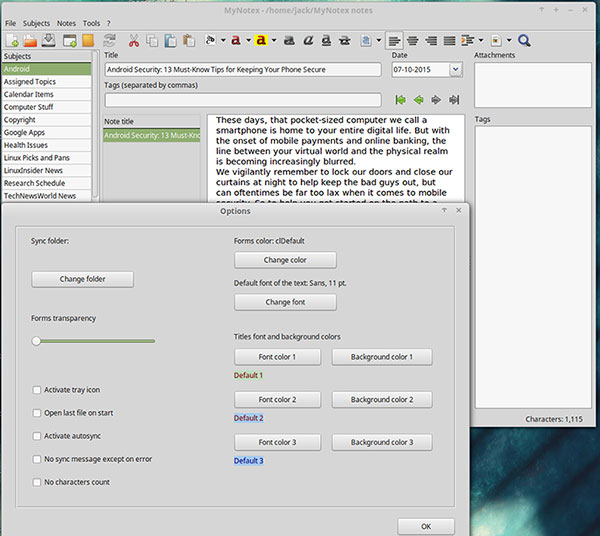The height and width of the screenshot is (536, 600).
Task: Create a new file with first toolbar icon
Action: coord(13,40)
